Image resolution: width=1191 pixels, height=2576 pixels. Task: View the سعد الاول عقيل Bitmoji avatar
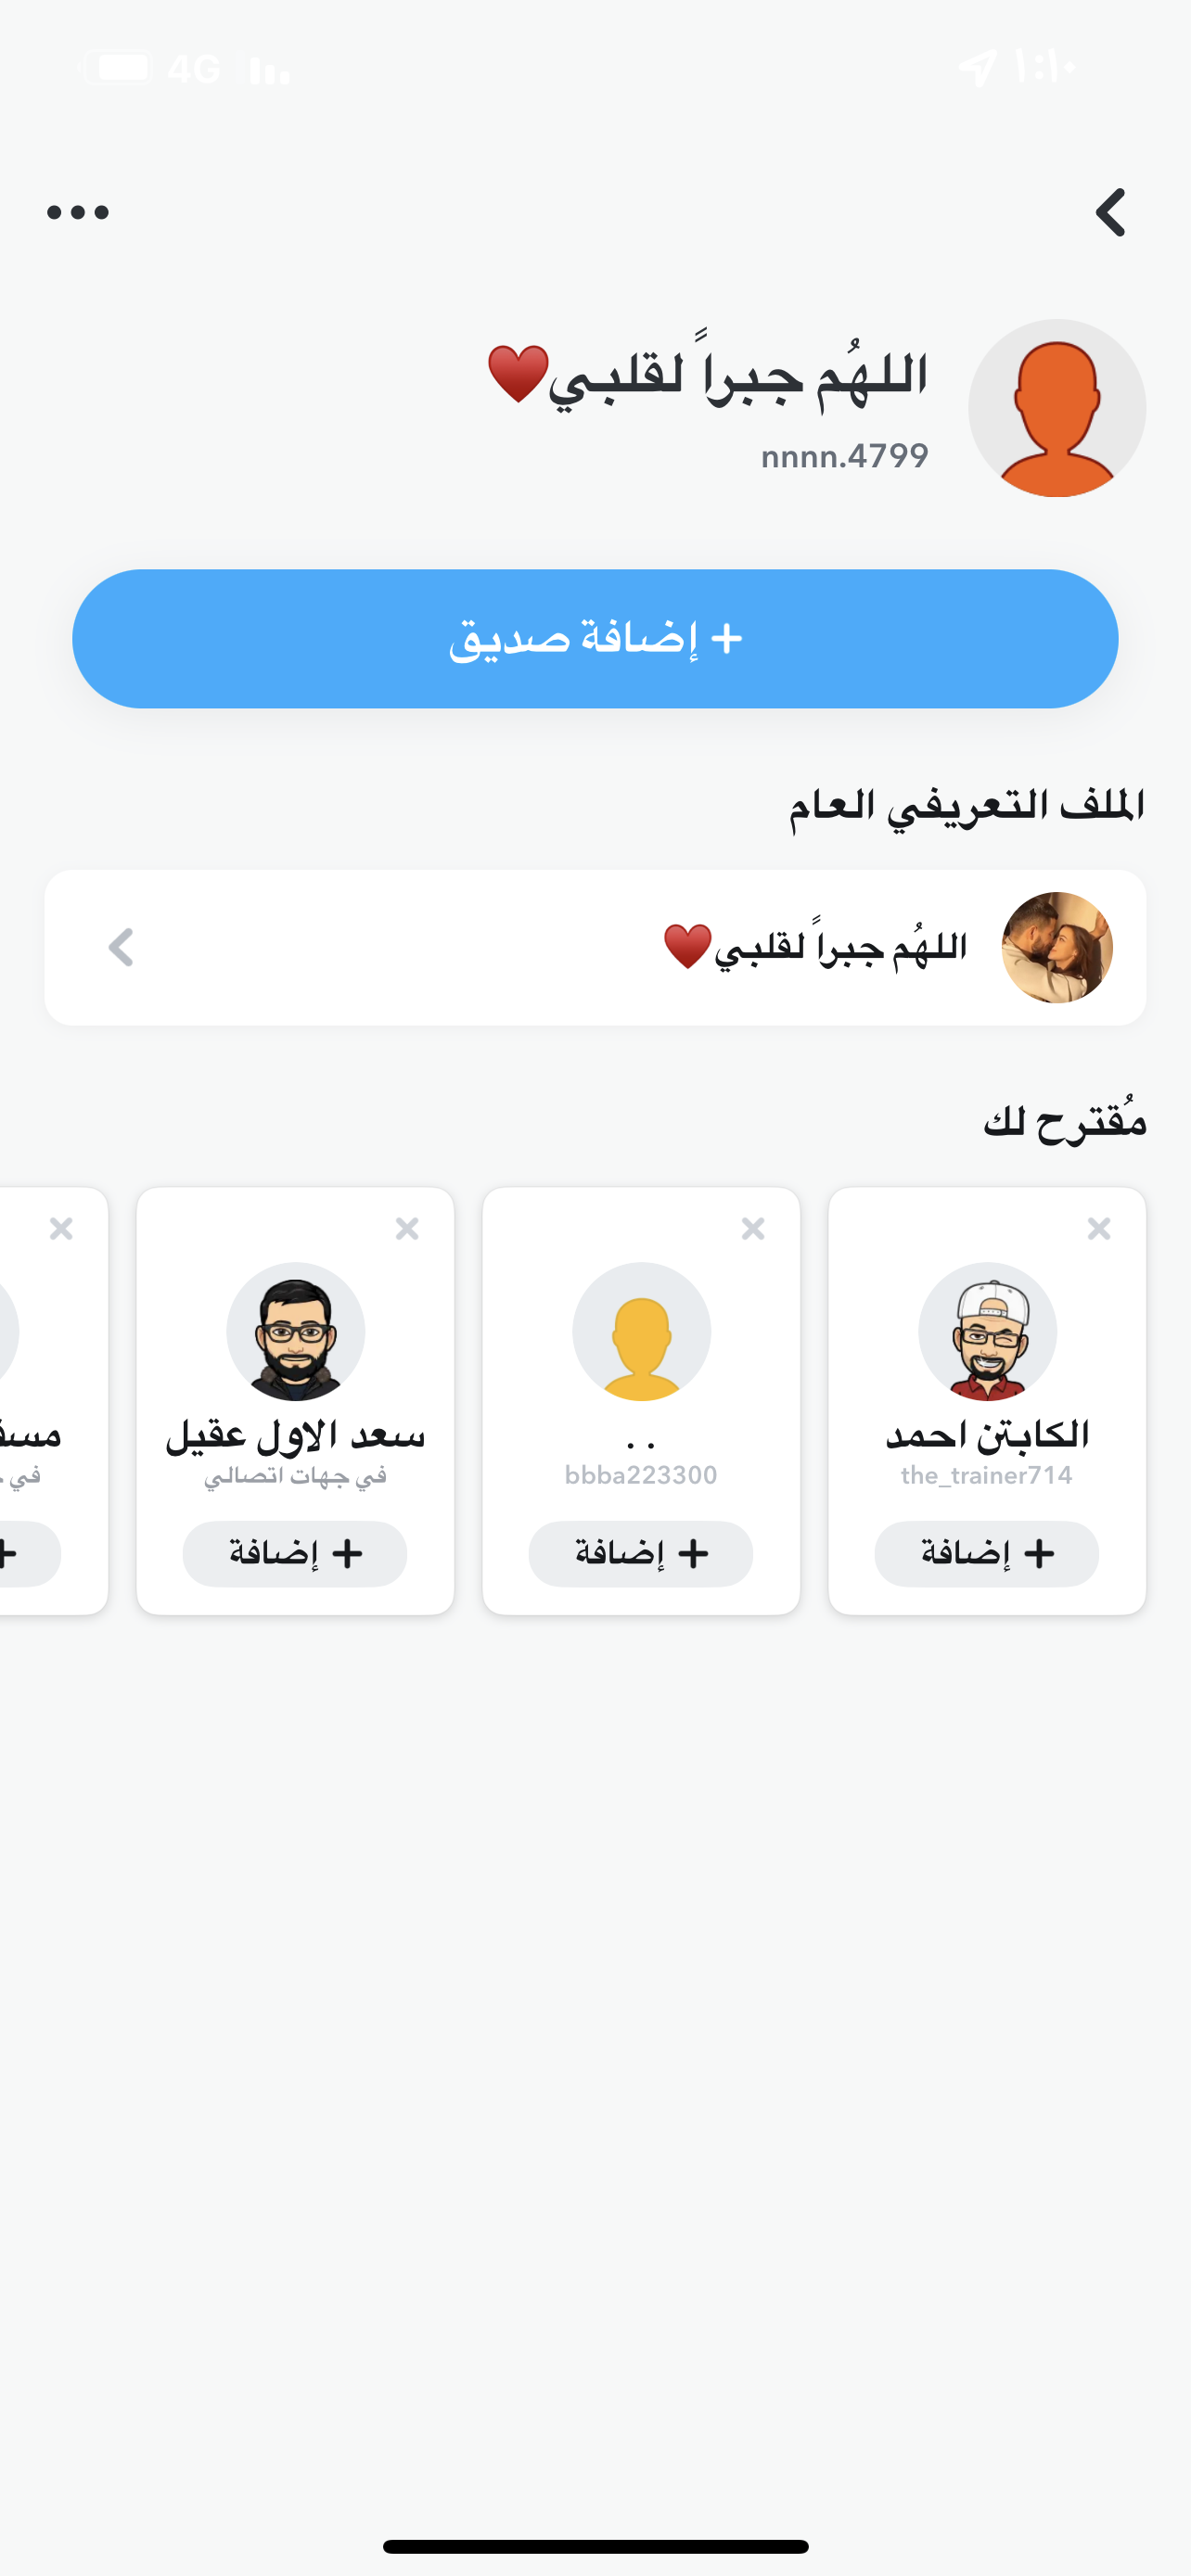pyautogui.click(x=295, y=1331)
